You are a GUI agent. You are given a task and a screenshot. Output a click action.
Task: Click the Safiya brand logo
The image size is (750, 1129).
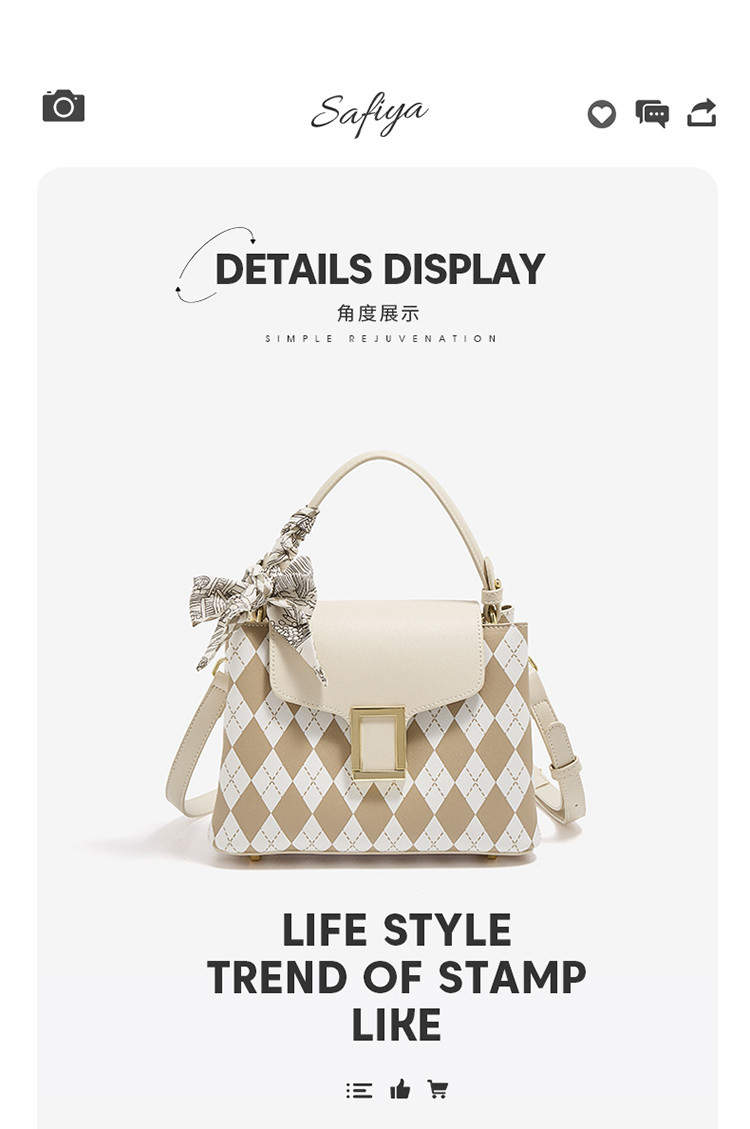[369, 114]
